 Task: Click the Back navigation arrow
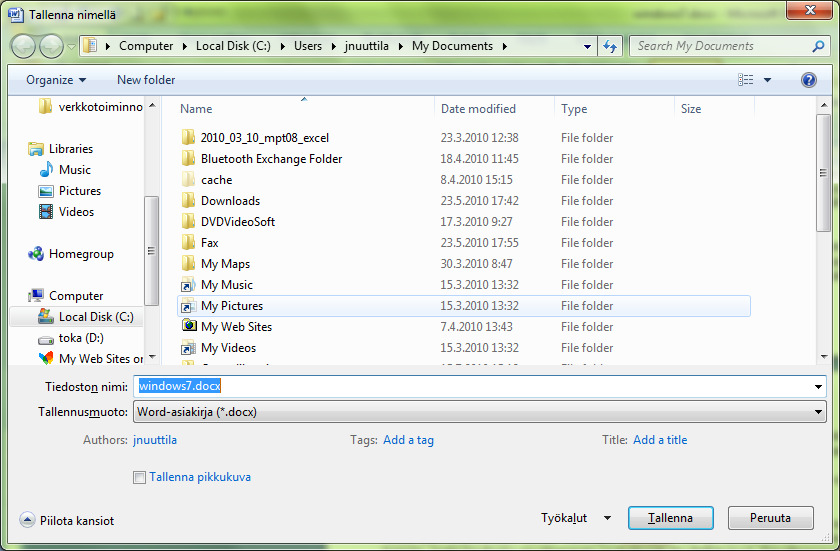23,47
